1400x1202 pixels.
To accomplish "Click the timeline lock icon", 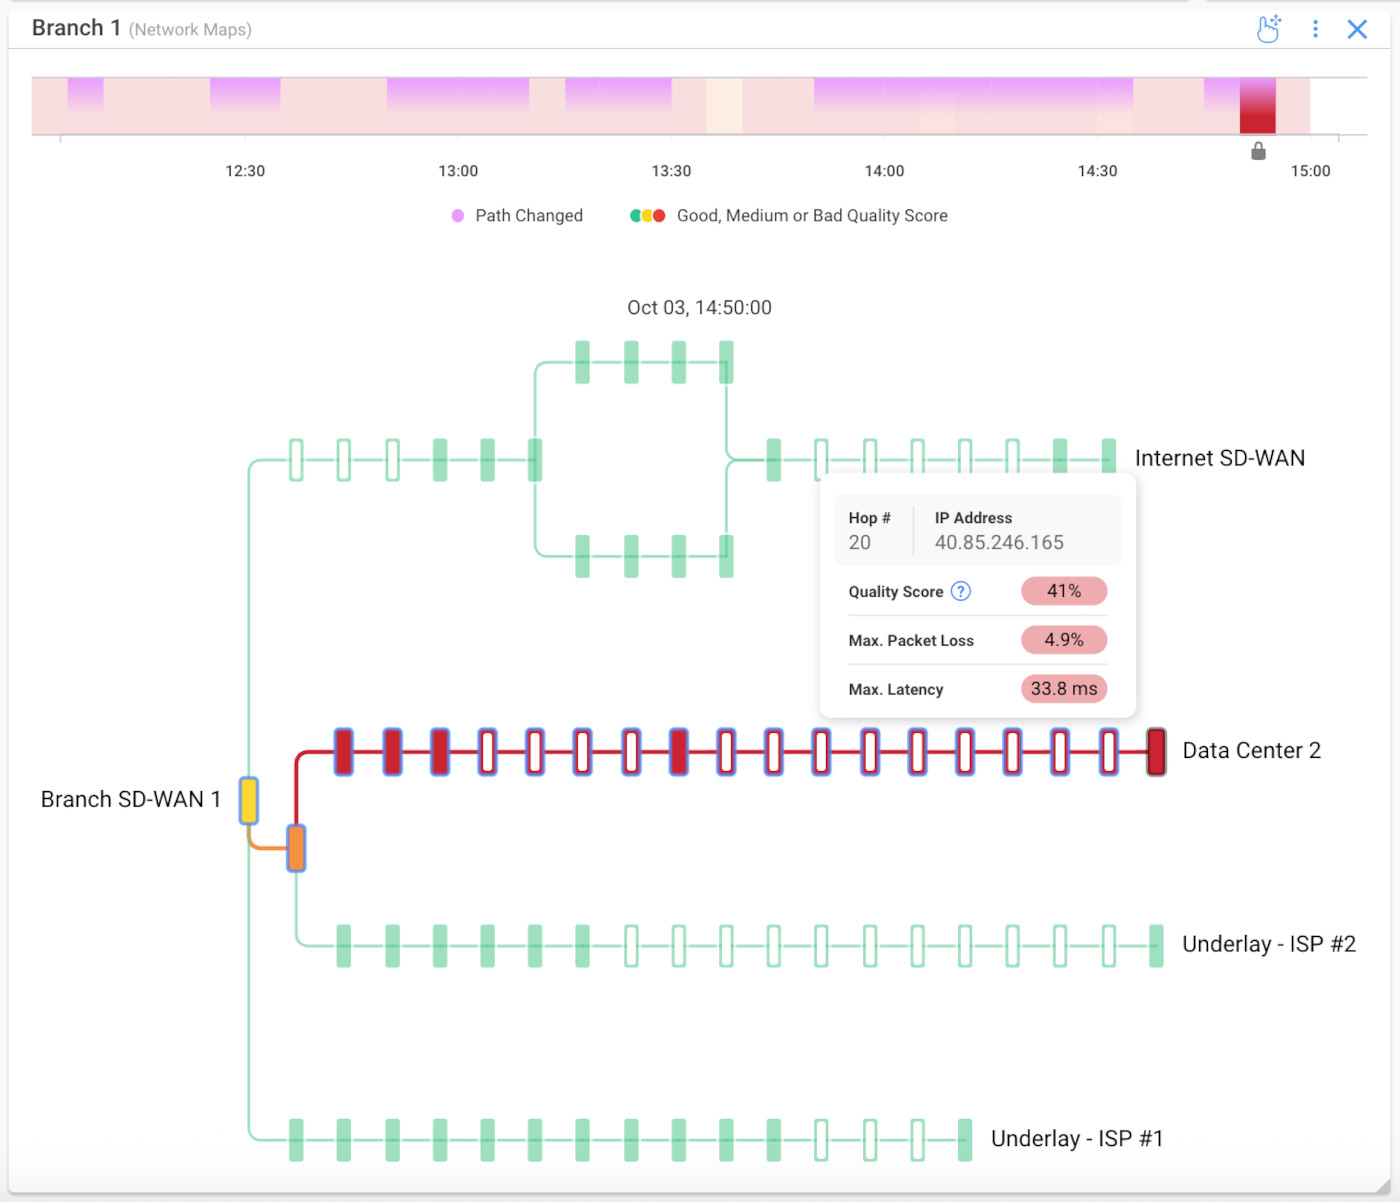I will [1258, 151].
